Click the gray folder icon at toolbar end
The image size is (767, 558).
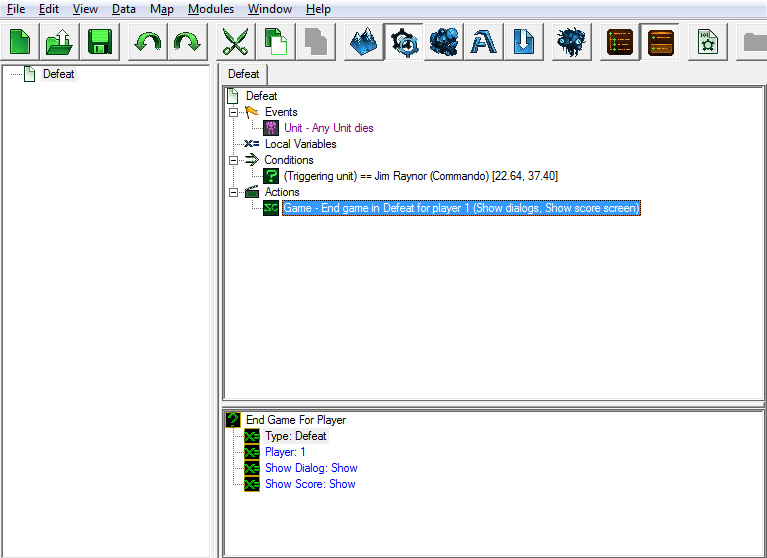[x=754, y=42]
